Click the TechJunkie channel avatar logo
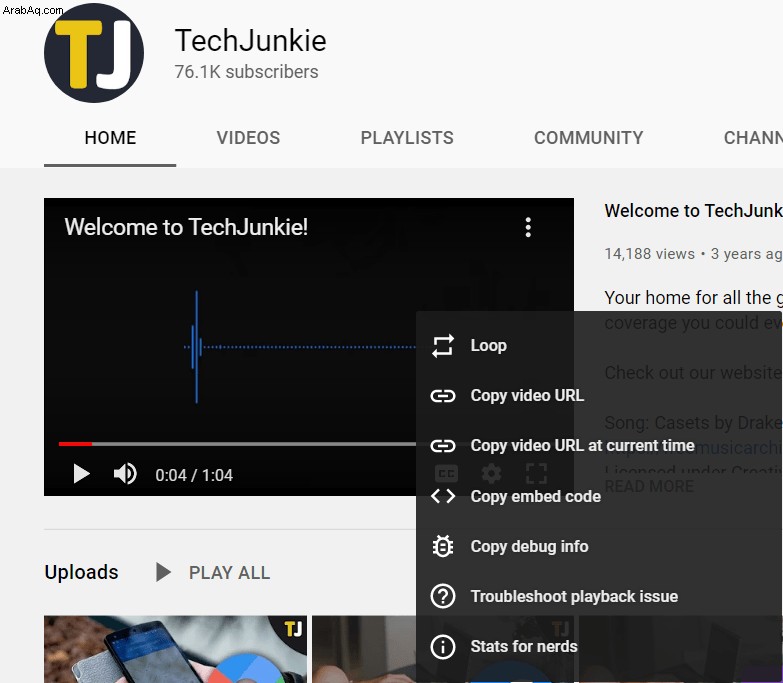 (x=94, y=53)
